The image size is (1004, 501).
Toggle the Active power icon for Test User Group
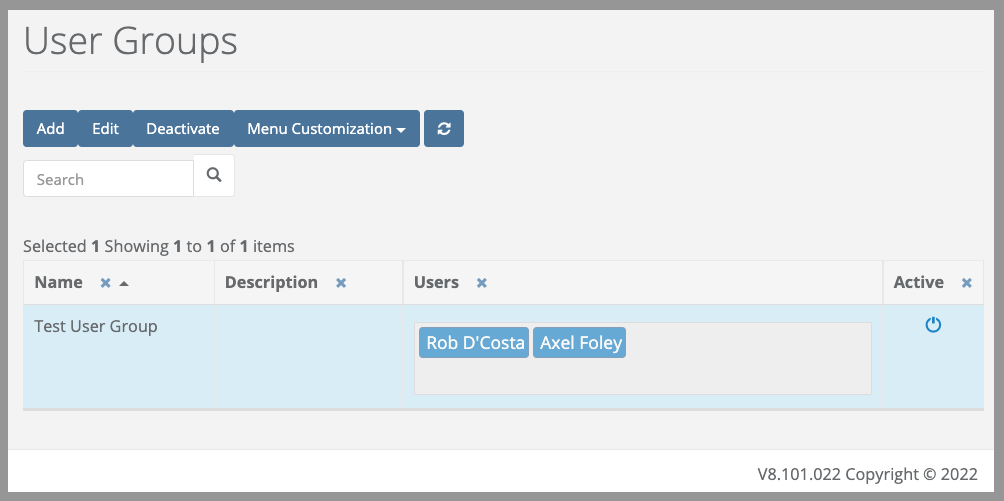[x=933, y=325]
